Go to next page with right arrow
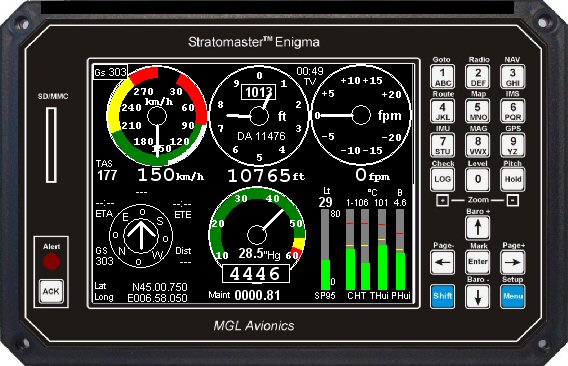Screen dimensions: 568x366 (x=513, y=262)
